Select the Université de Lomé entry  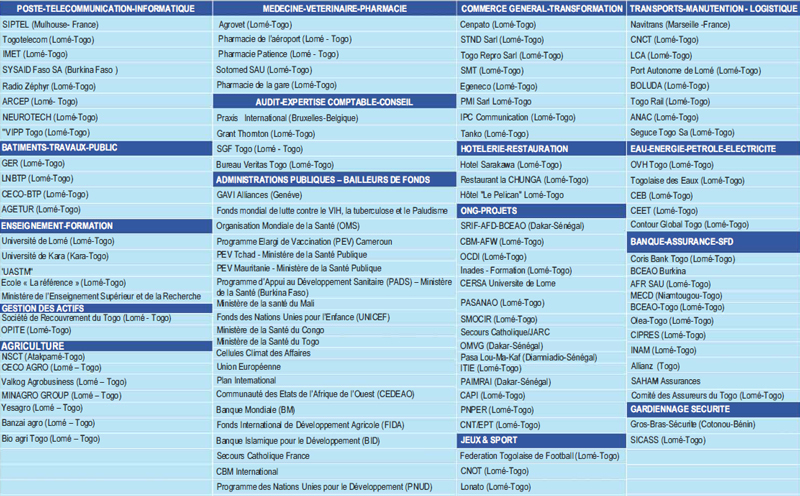59,241
